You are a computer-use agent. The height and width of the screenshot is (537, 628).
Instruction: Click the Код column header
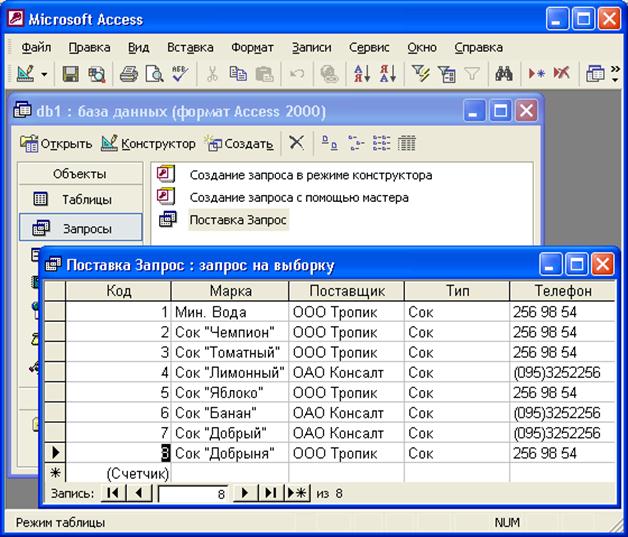[x=119, y=291]
